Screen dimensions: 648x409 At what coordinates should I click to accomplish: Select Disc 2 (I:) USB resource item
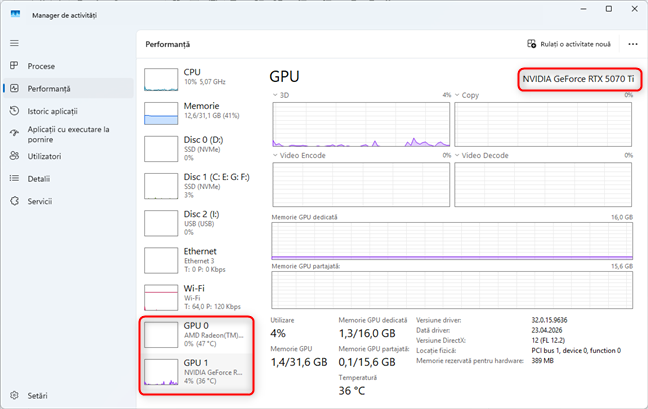point(197,223)
